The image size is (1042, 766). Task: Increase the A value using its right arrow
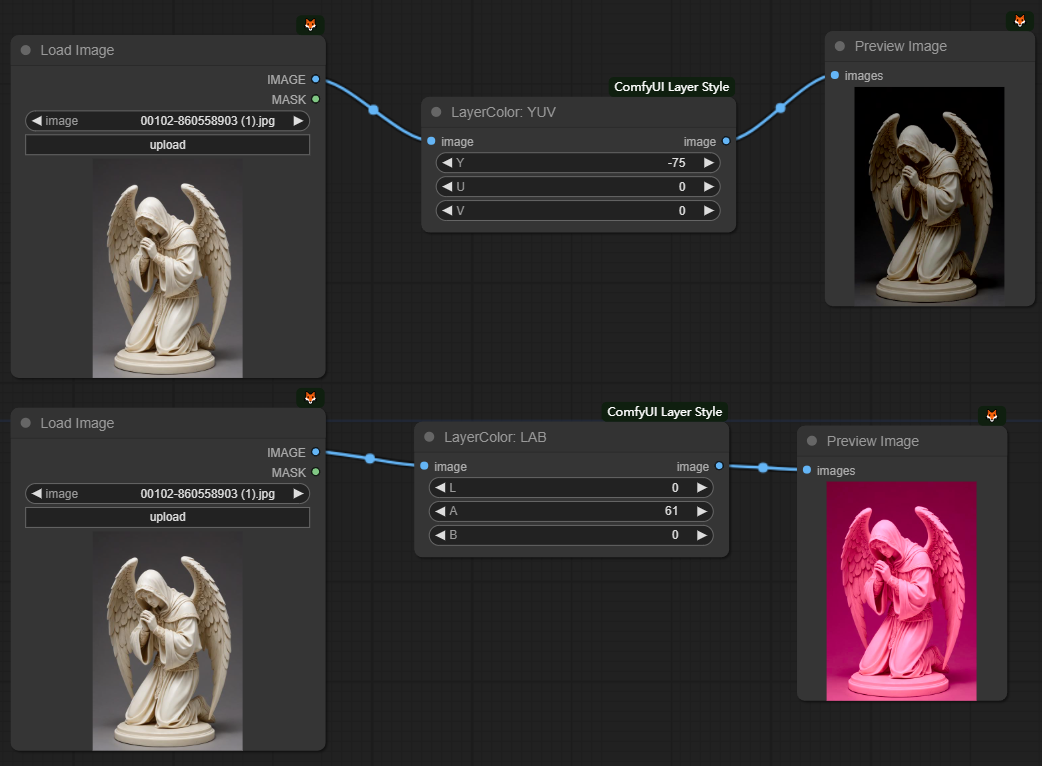[702, 511]
